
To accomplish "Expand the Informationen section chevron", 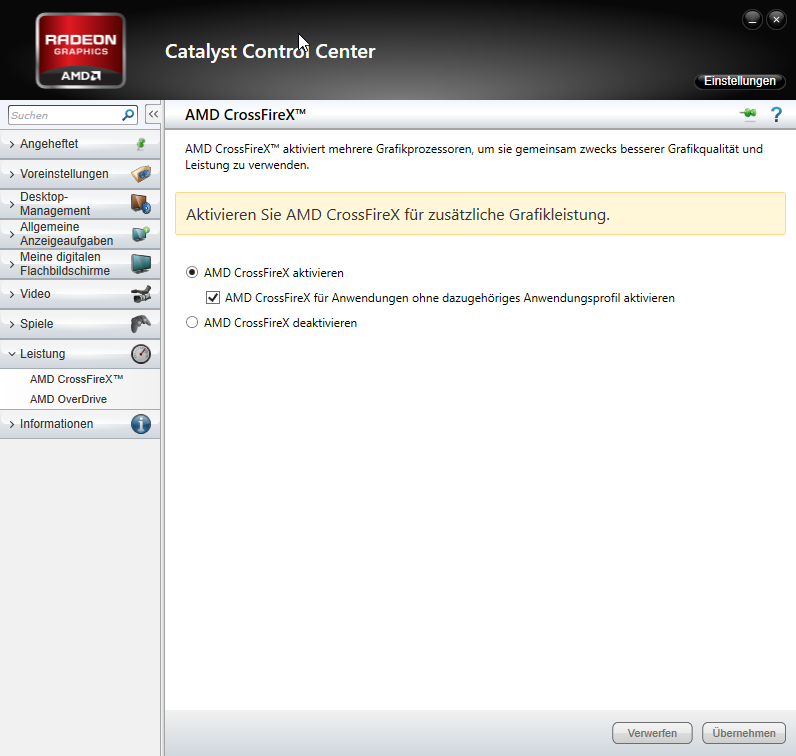I will tap(12, 424).
